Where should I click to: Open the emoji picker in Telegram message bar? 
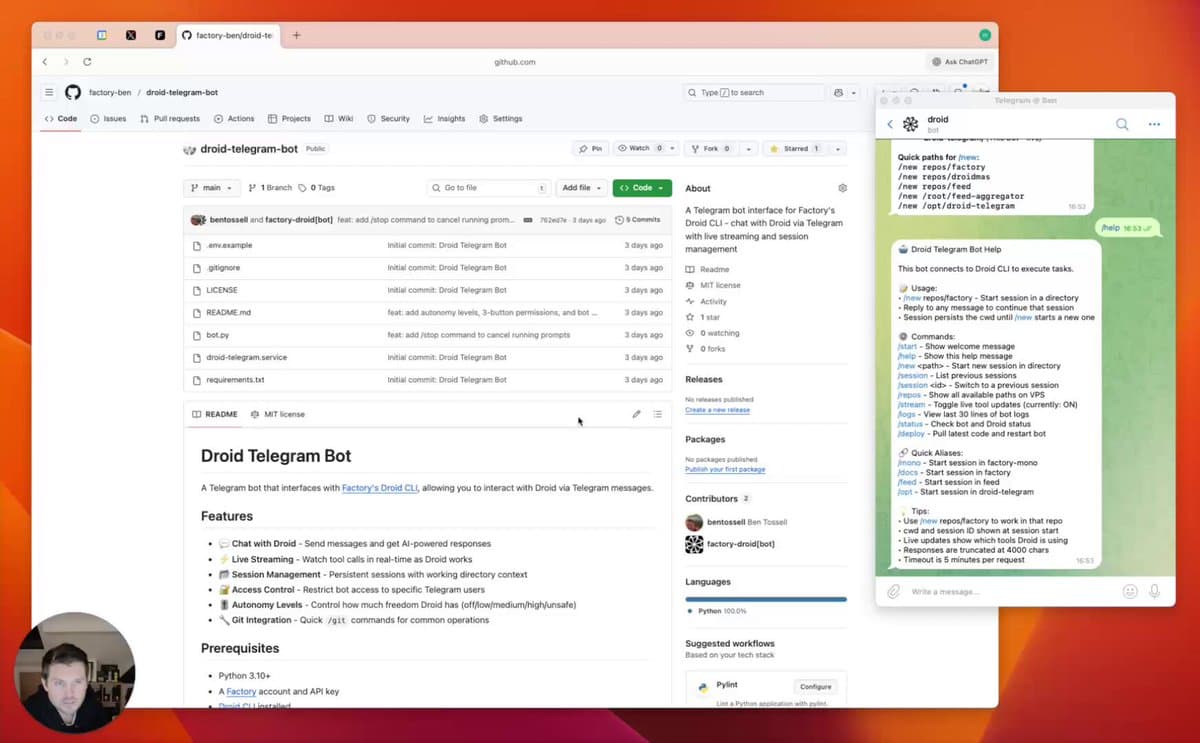(1130, 591)
